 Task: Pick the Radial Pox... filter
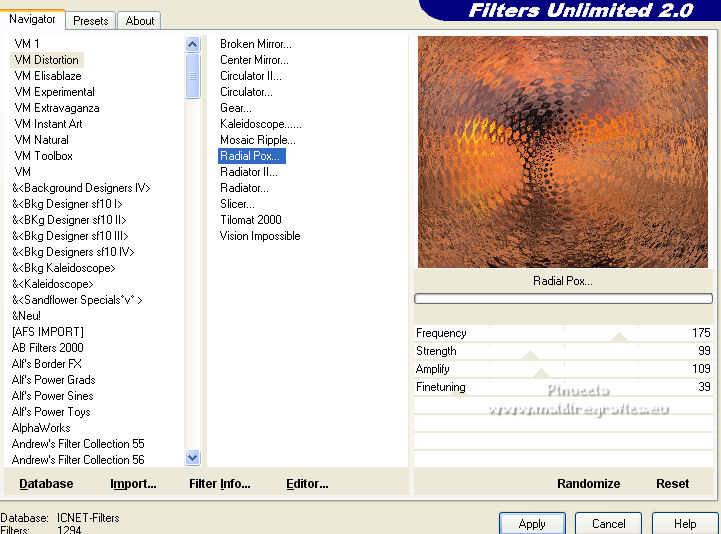[252, 156]
